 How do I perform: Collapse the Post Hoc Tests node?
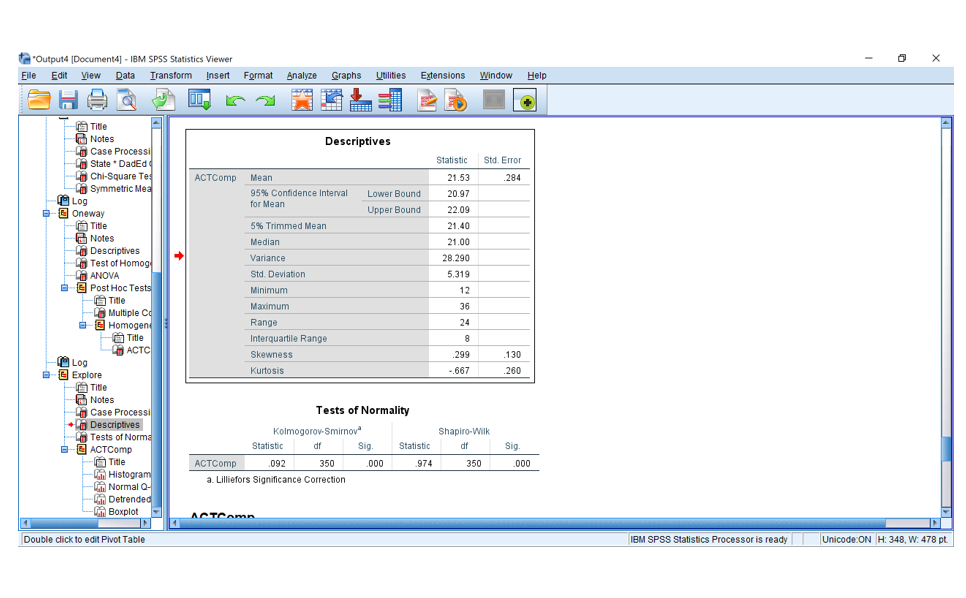coord(64,288)
